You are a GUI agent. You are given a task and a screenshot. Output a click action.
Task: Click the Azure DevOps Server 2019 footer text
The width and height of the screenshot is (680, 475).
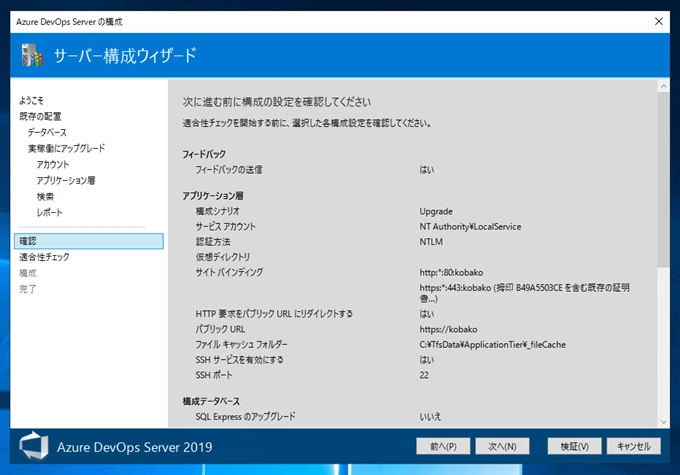(x=134, y=447)
